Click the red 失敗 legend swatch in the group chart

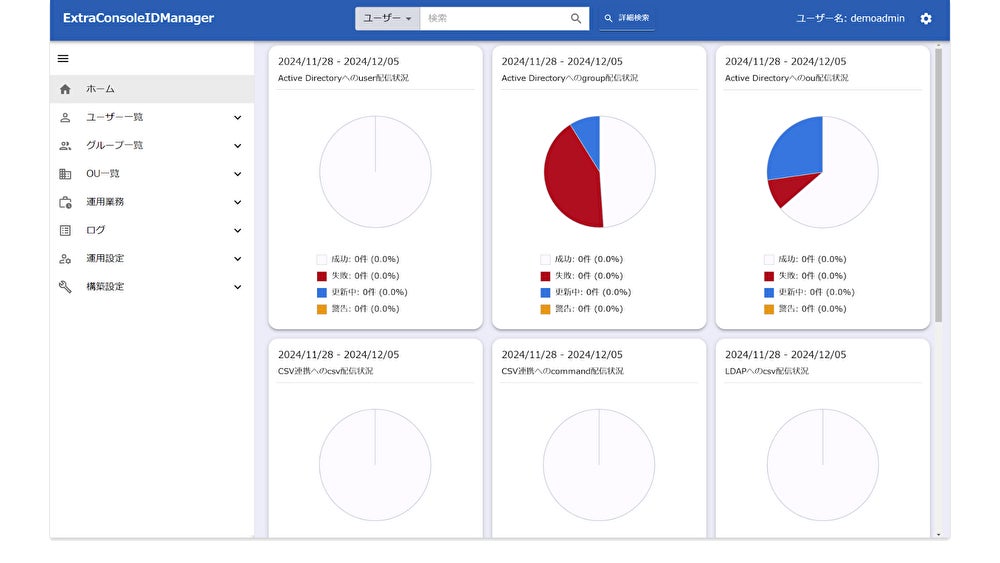(x=545, y=276)
